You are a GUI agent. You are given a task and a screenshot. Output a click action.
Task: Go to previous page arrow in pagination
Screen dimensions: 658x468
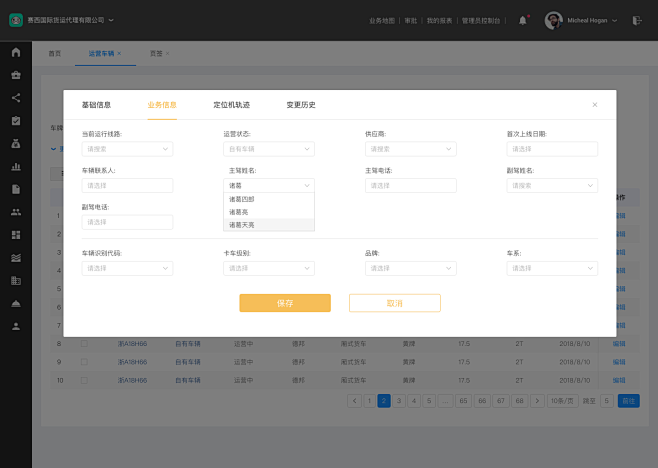tap(355, 401)
